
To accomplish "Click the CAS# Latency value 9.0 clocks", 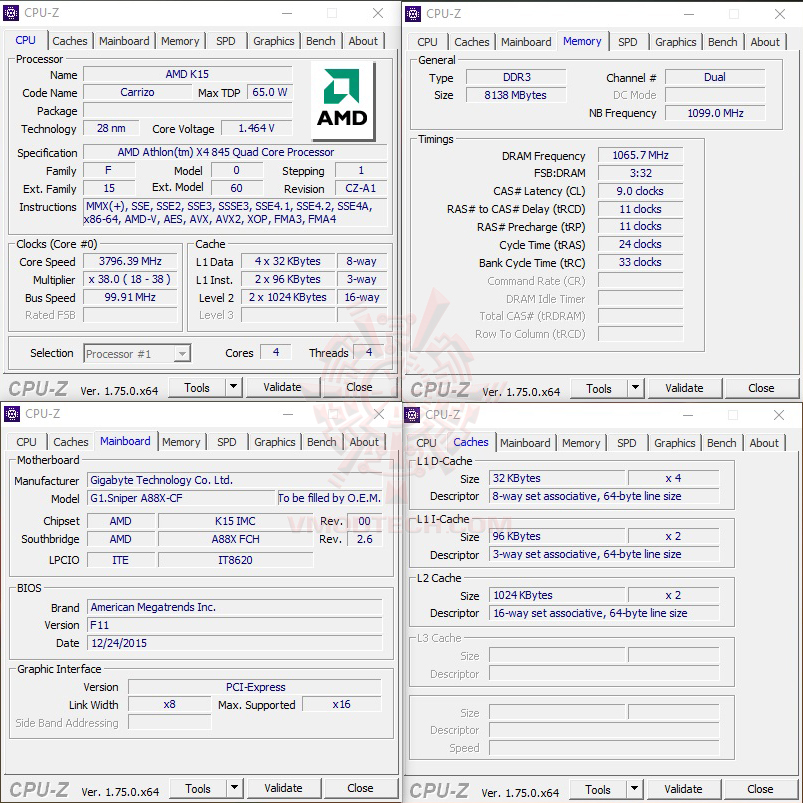I will click(640, 191).
